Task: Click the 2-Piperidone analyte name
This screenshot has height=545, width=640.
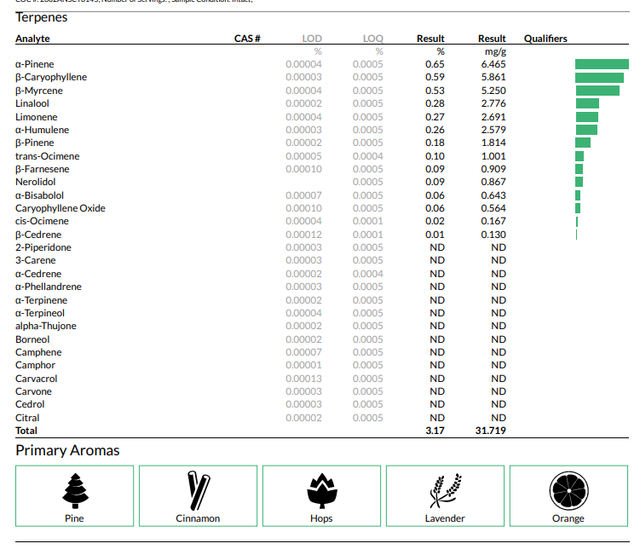Action: (43, 247)
